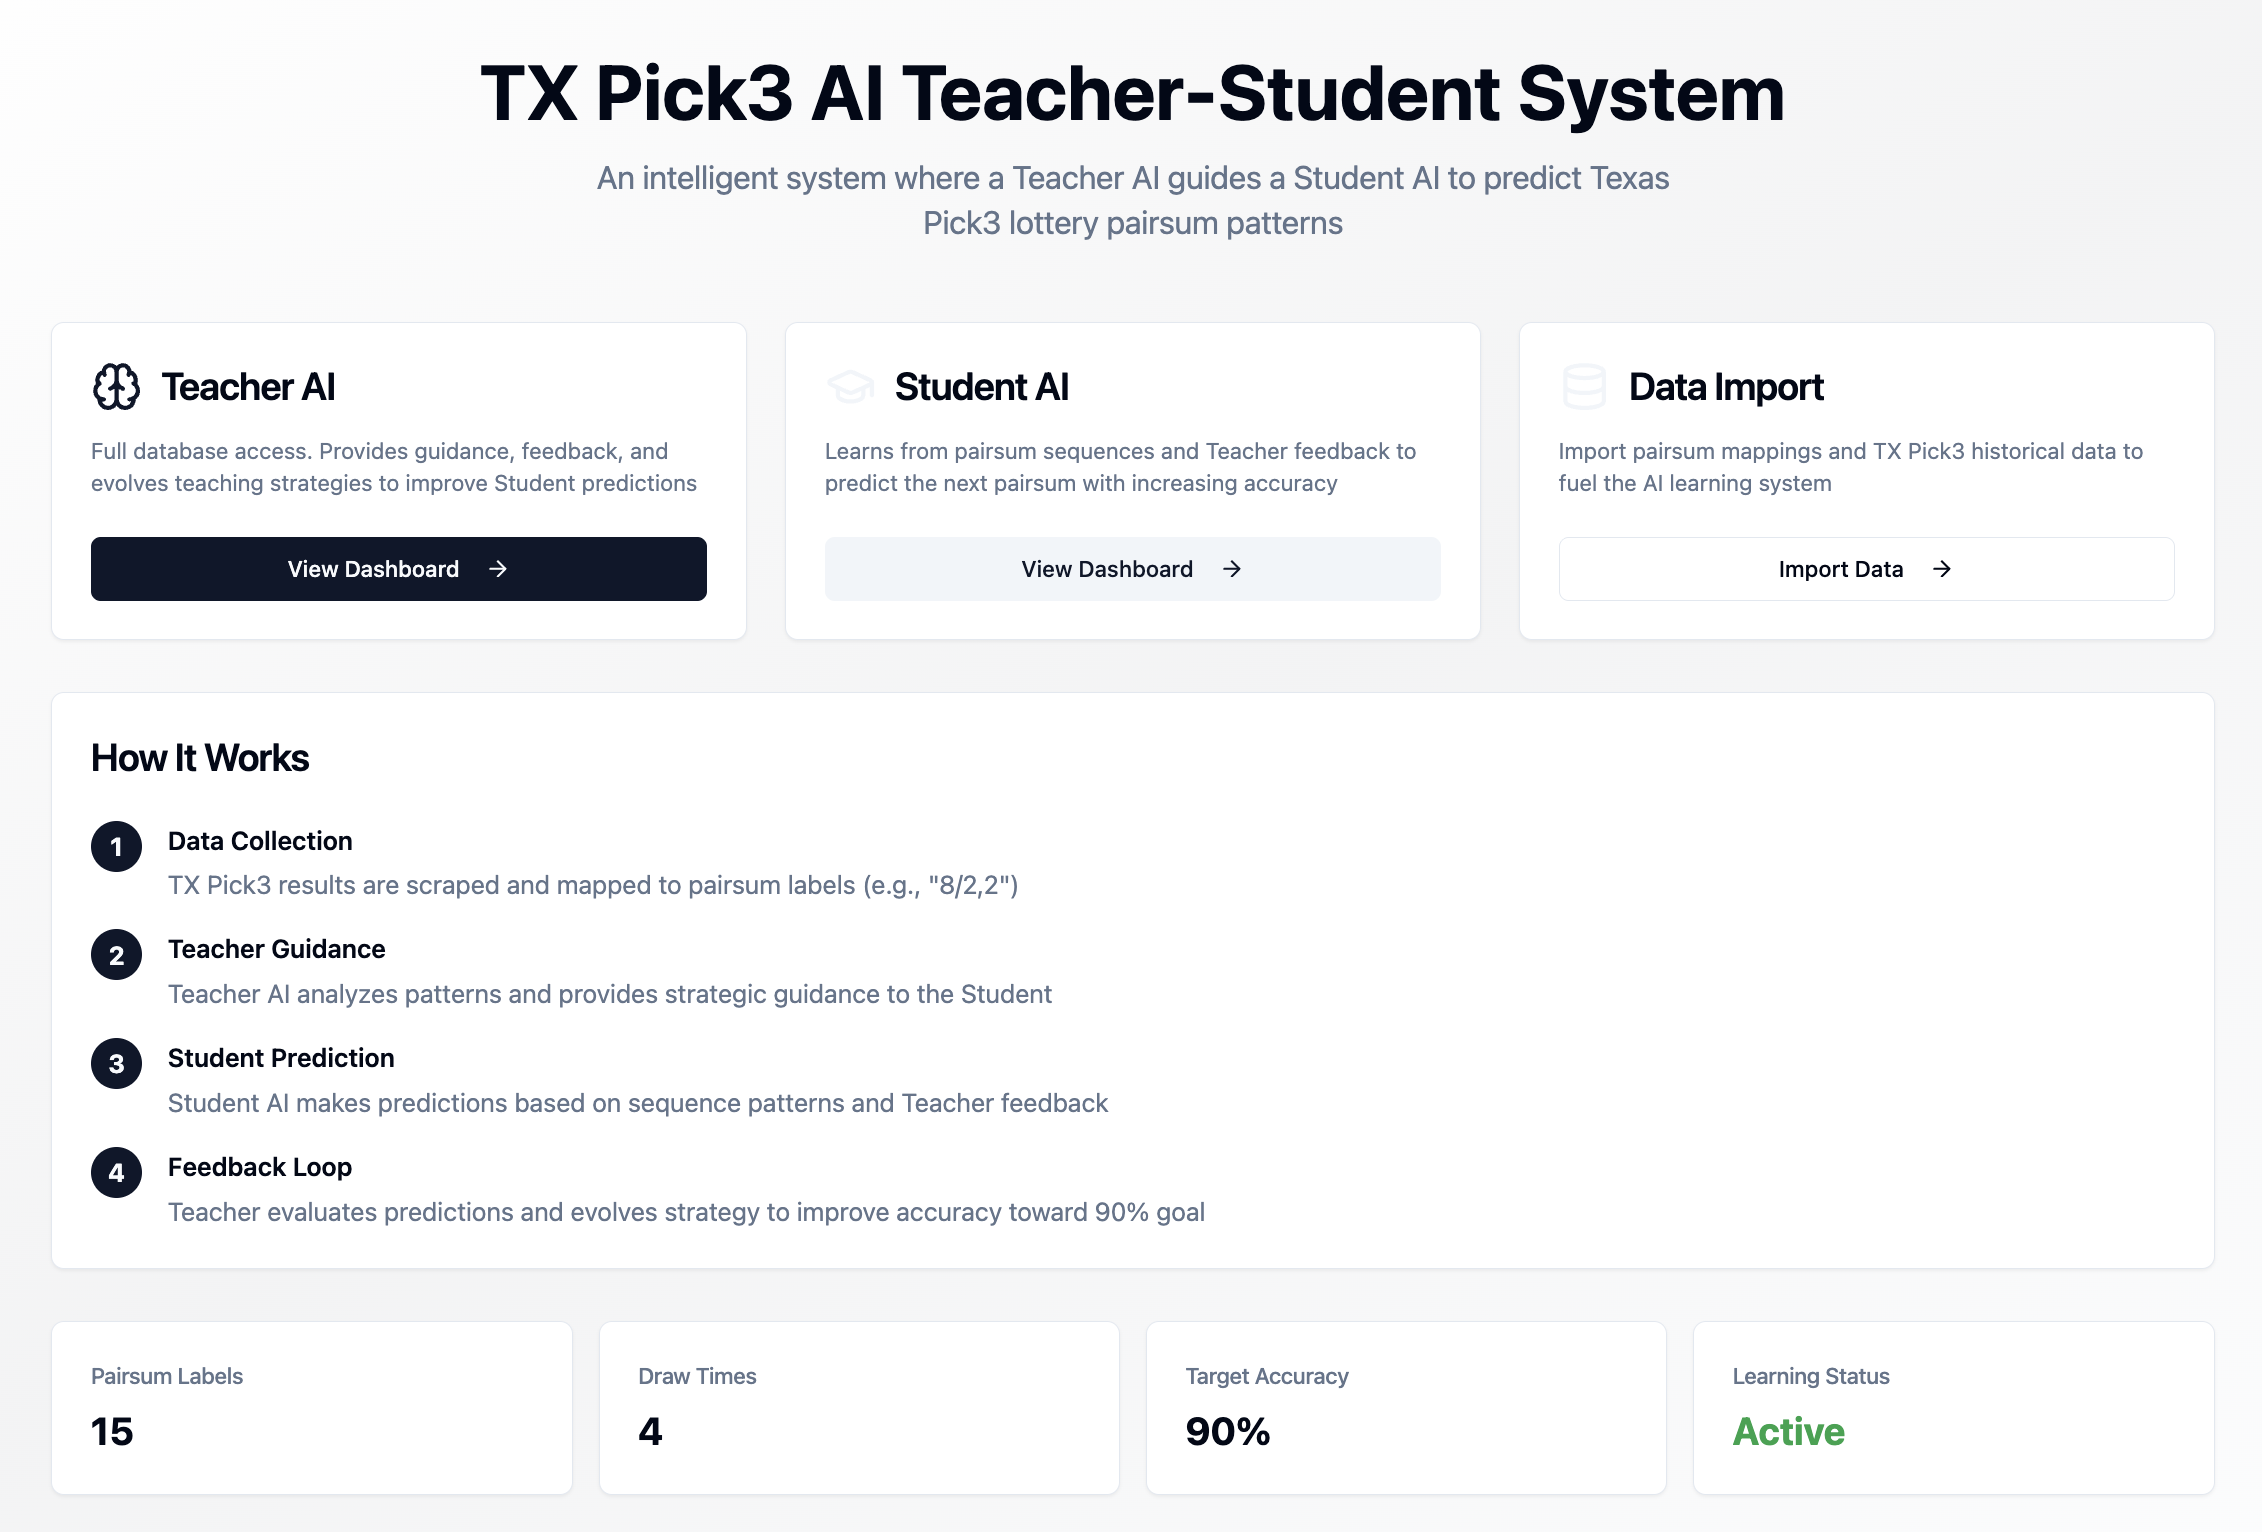
Task: Click the arrow in Student View Dashboard button
Action: [x=1232, y=569]
